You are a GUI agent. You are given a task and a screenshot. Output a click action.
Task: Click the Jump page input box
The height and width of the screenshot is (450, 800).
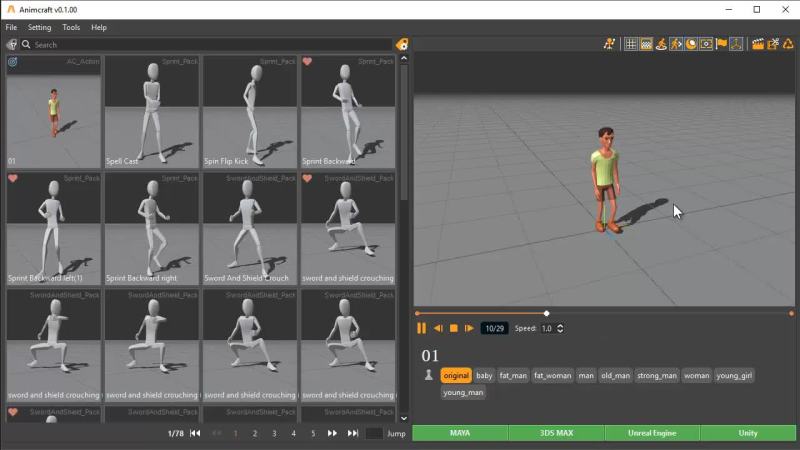tap(374, 433)
